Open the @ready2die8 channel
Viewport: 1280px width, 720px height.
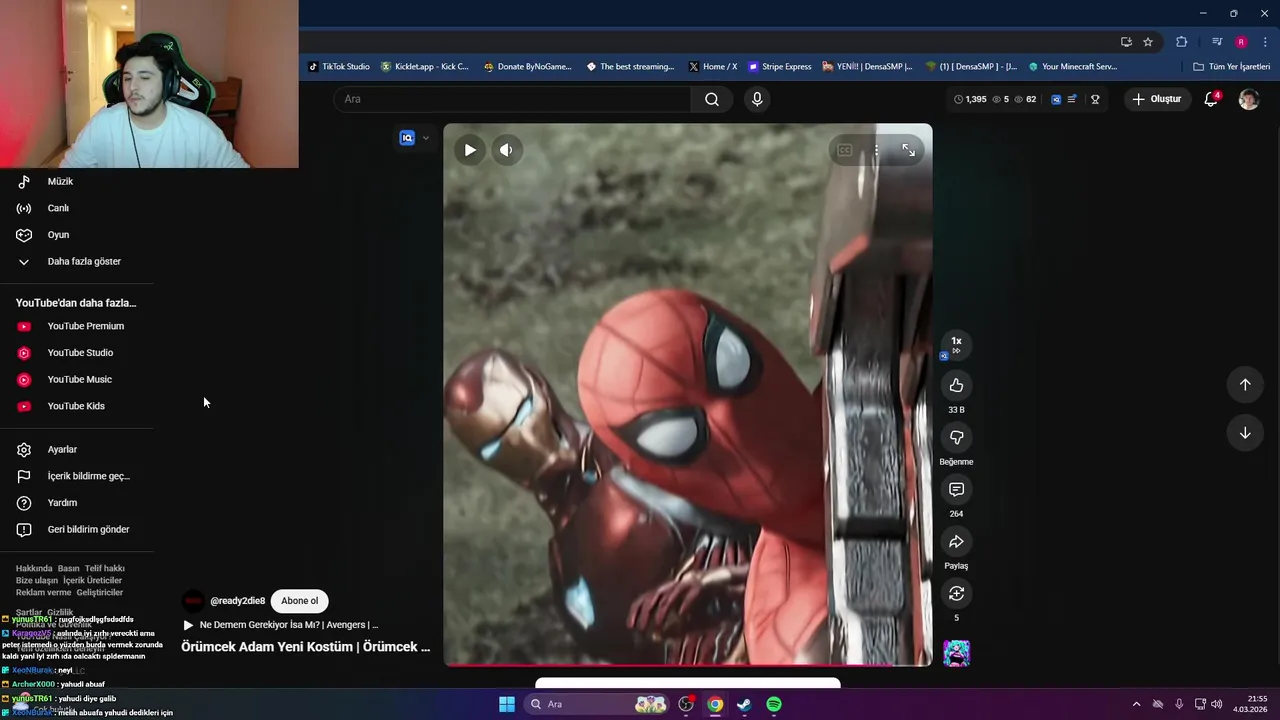pos(237,601)
